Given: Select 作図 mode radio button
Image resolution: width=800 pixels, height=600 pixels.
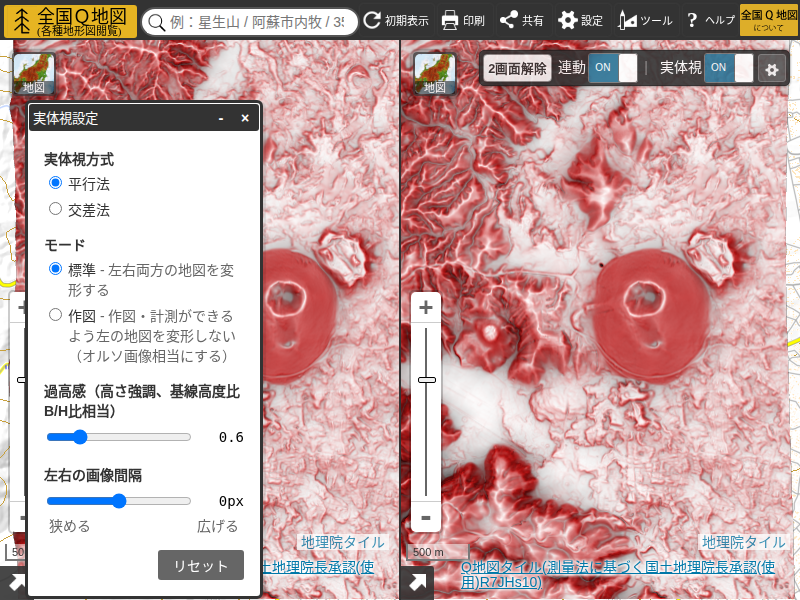Looking at the screenshot, I should (56, 315).
